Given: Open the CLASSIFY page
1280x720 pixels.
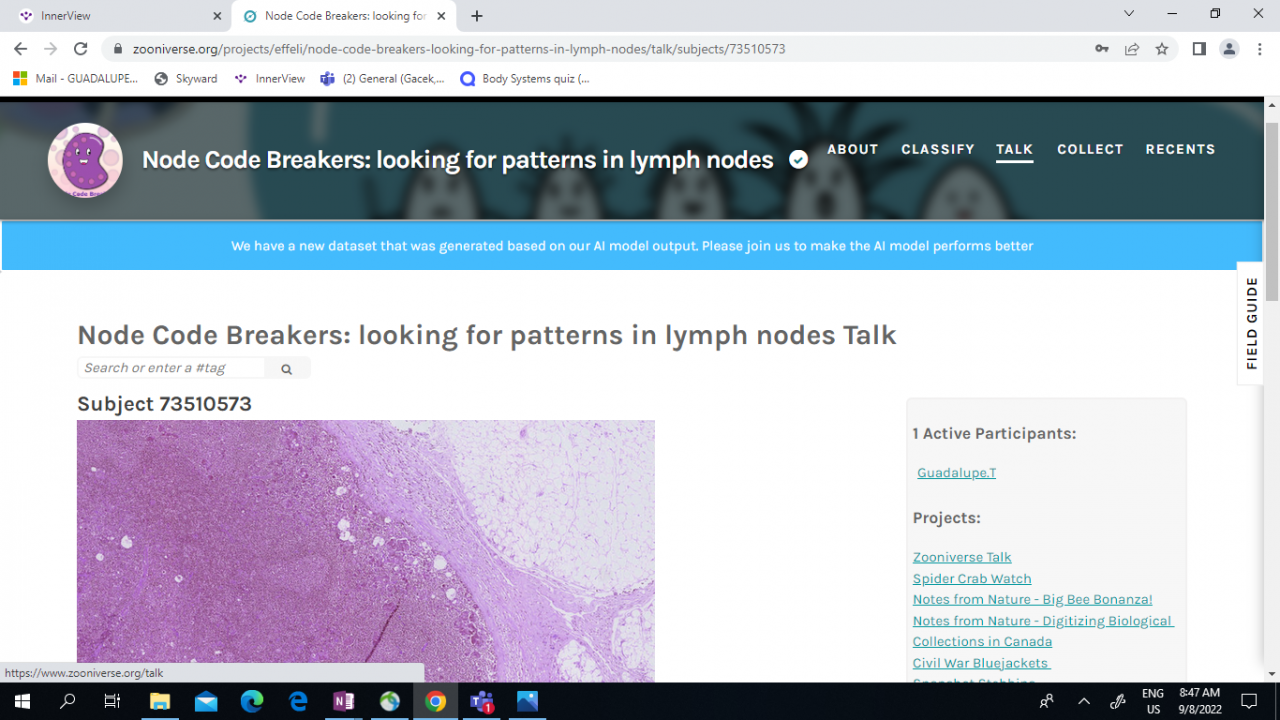Looking at the screenshot, I should click(x=938, y=149).
